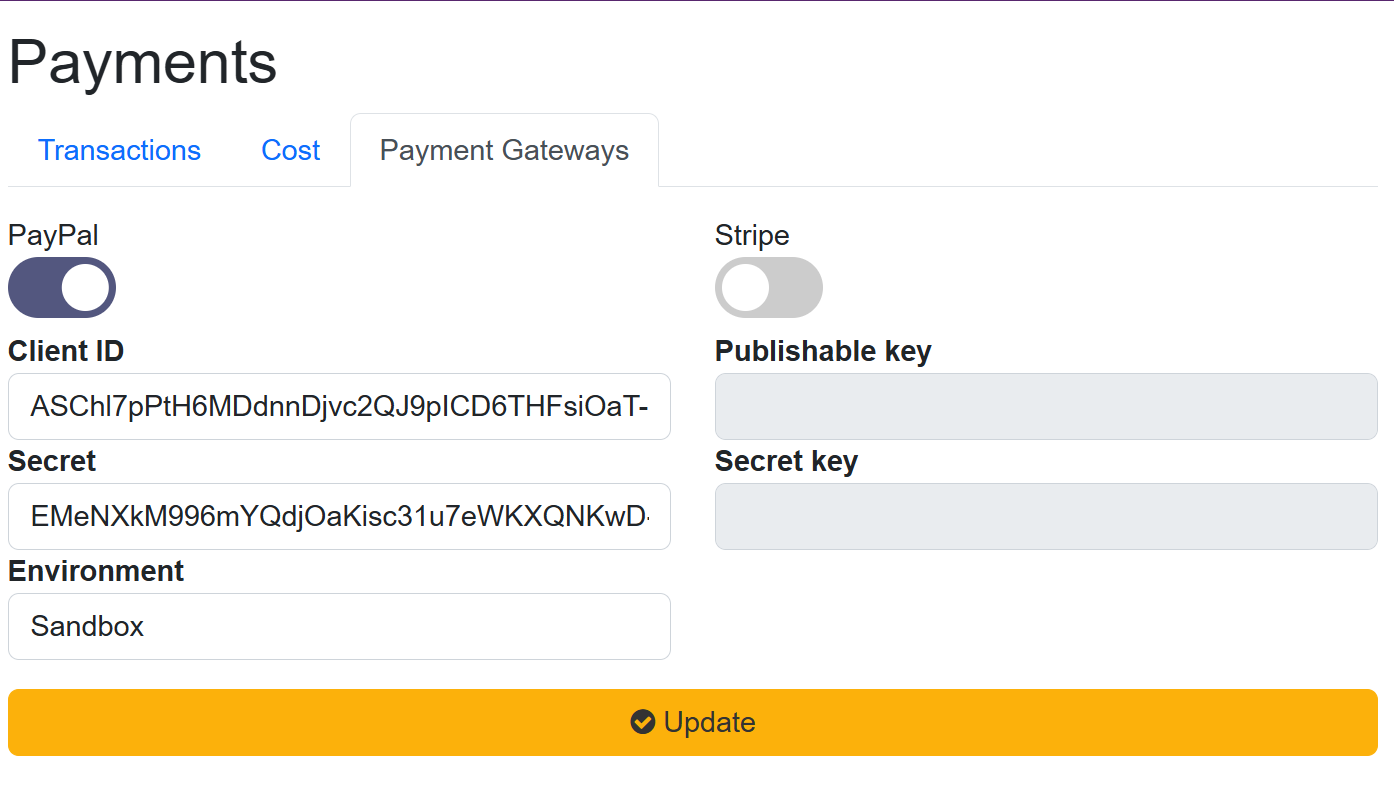Click the Stripe Secret key field
Image resolution: width=1394 pixels, height=786 pixels.
coord(1045,516)
